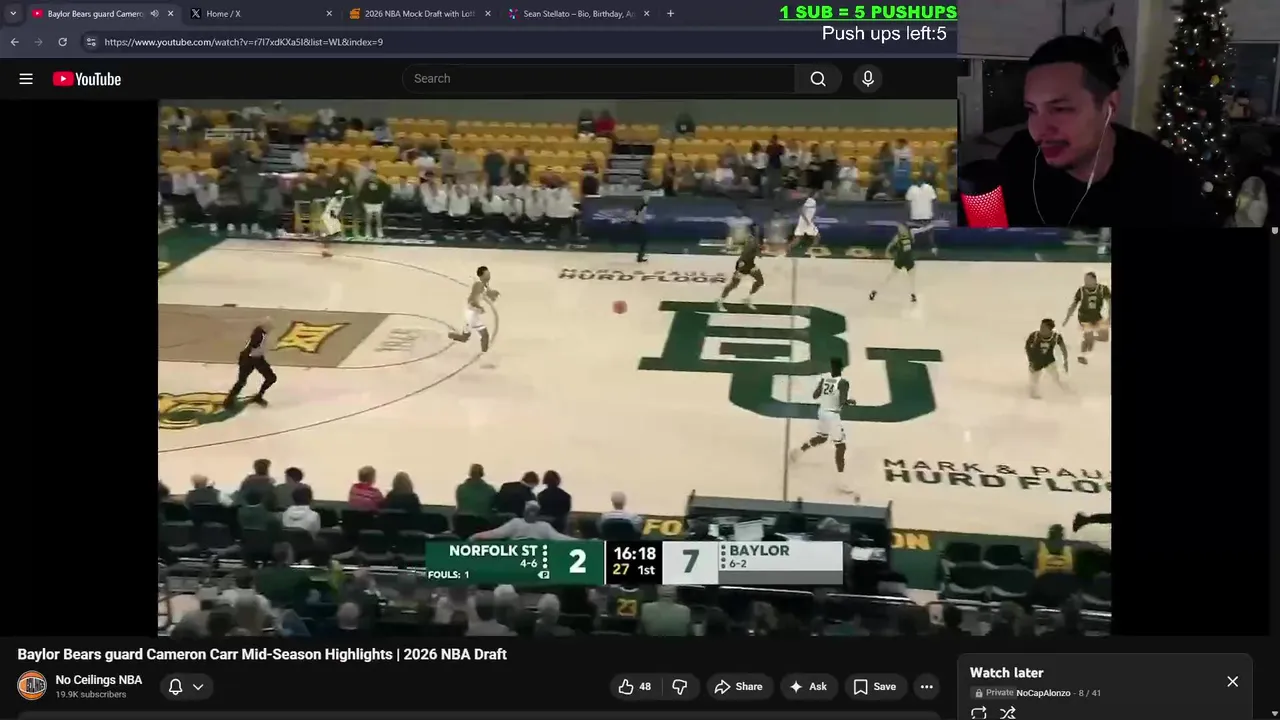Viewport: 1280px width, 720px height.
Task: Share the Cameron Carr highlights video
Action: point(738,686)
